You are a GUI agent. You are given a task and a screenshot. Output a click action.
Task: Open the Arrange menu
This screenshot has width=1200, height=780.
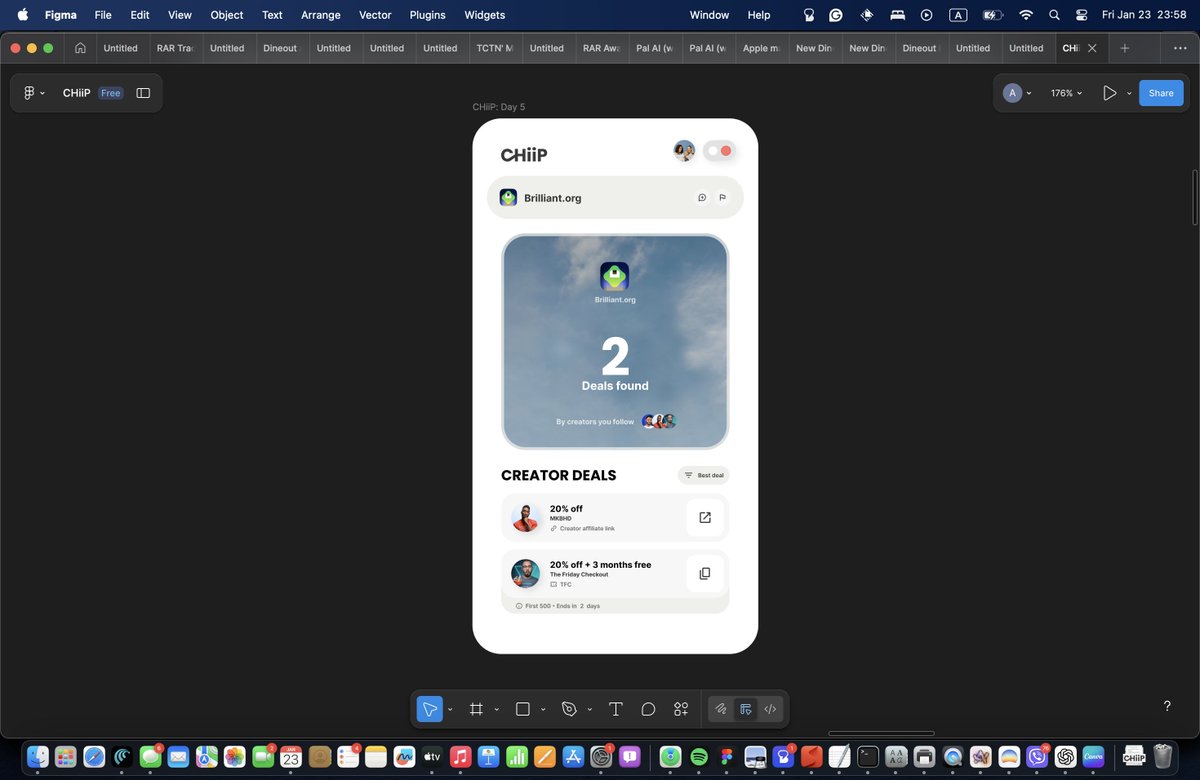click(321, 15)
